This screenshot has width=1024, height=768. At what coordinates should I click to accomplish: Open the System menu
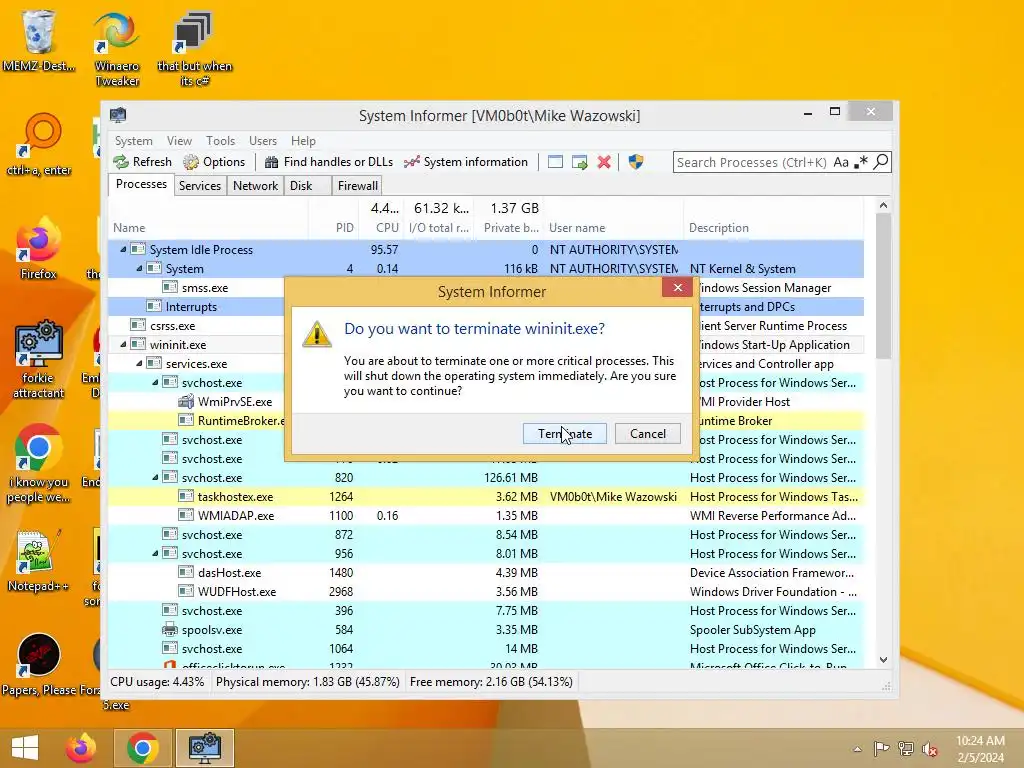coord(133,141)
